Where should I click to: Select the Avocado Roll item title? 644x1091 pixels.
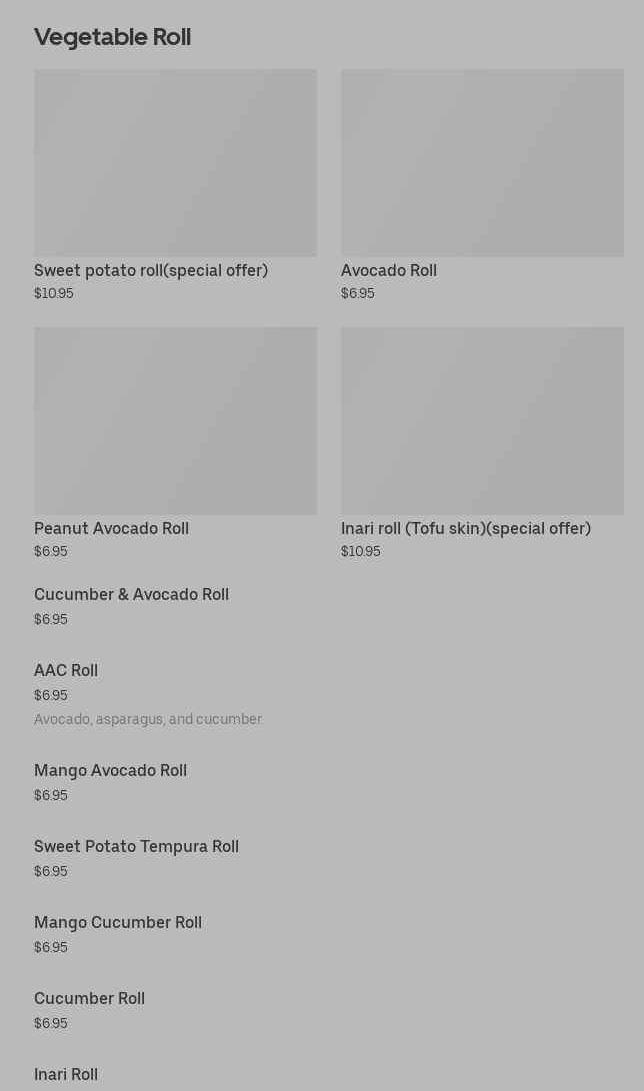coord(389,271)
